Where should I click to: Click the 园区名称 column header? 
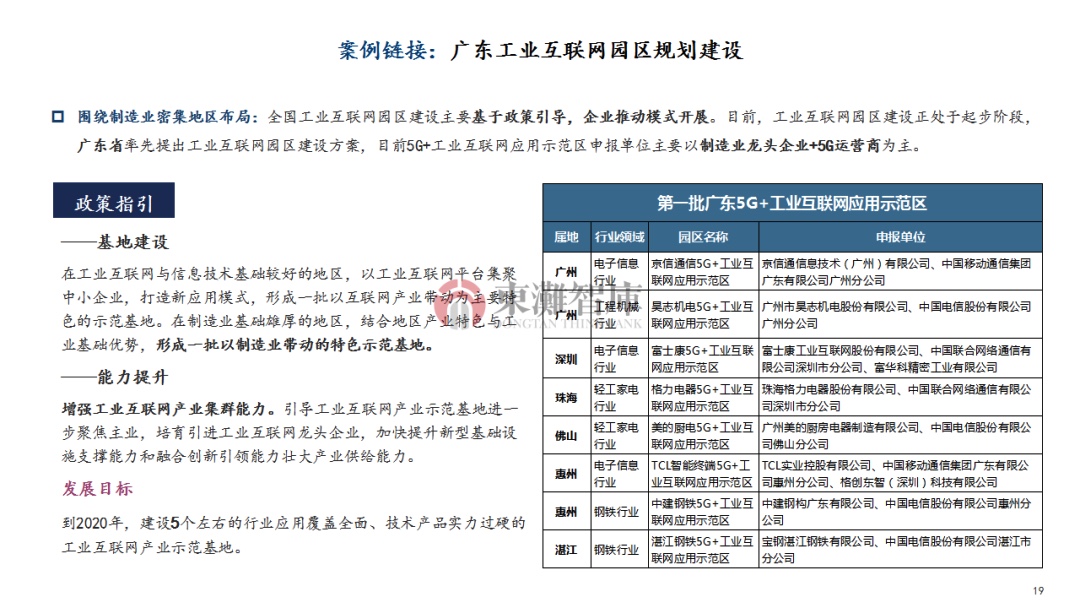703,238
